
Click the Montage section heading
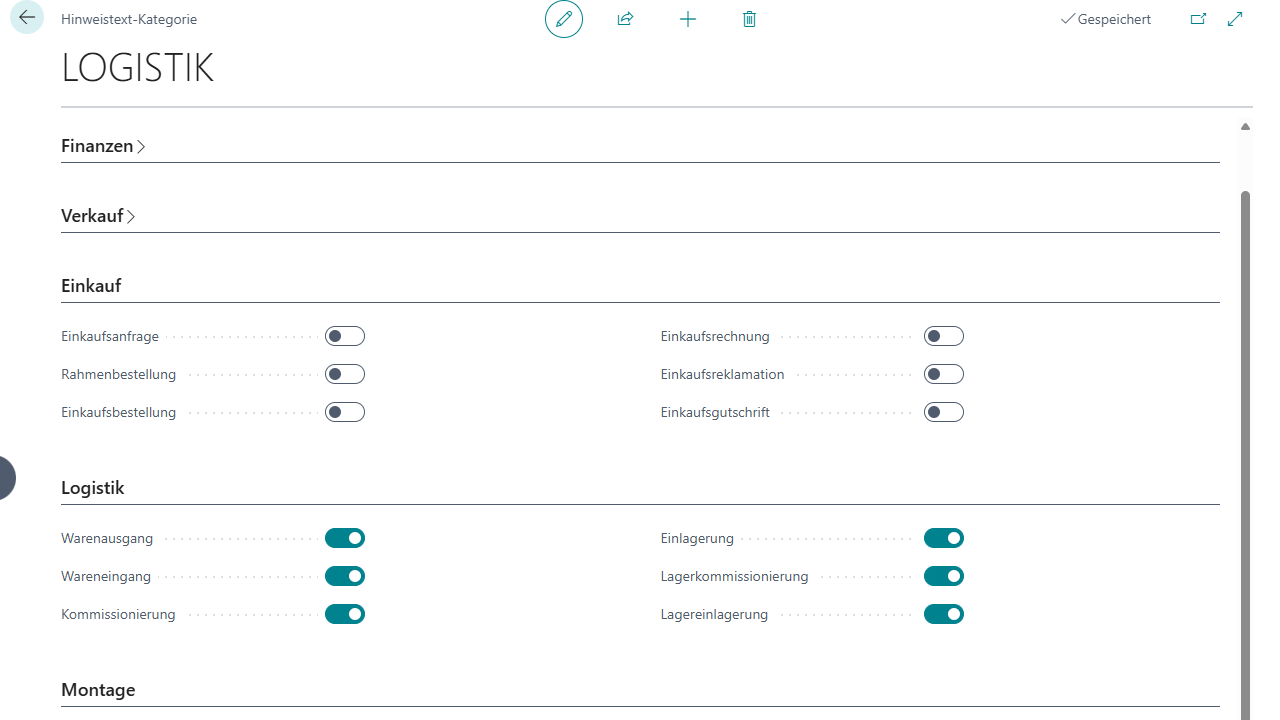[x=98, y=690]
